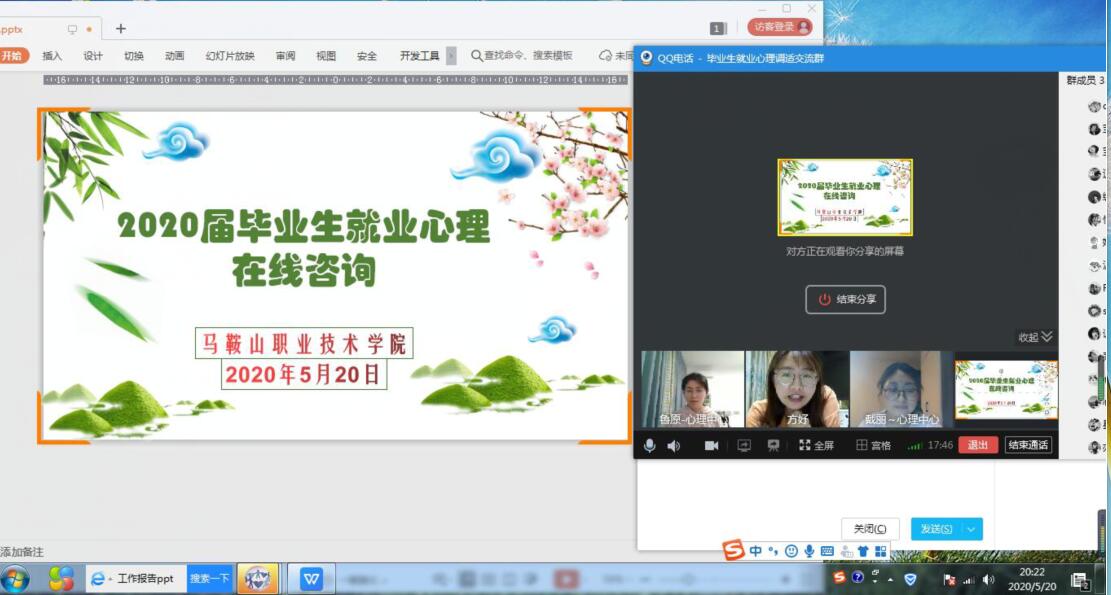Click 结束分享 to stop screen sharing
Viewport: 1111px width, 595px height.
845,300
